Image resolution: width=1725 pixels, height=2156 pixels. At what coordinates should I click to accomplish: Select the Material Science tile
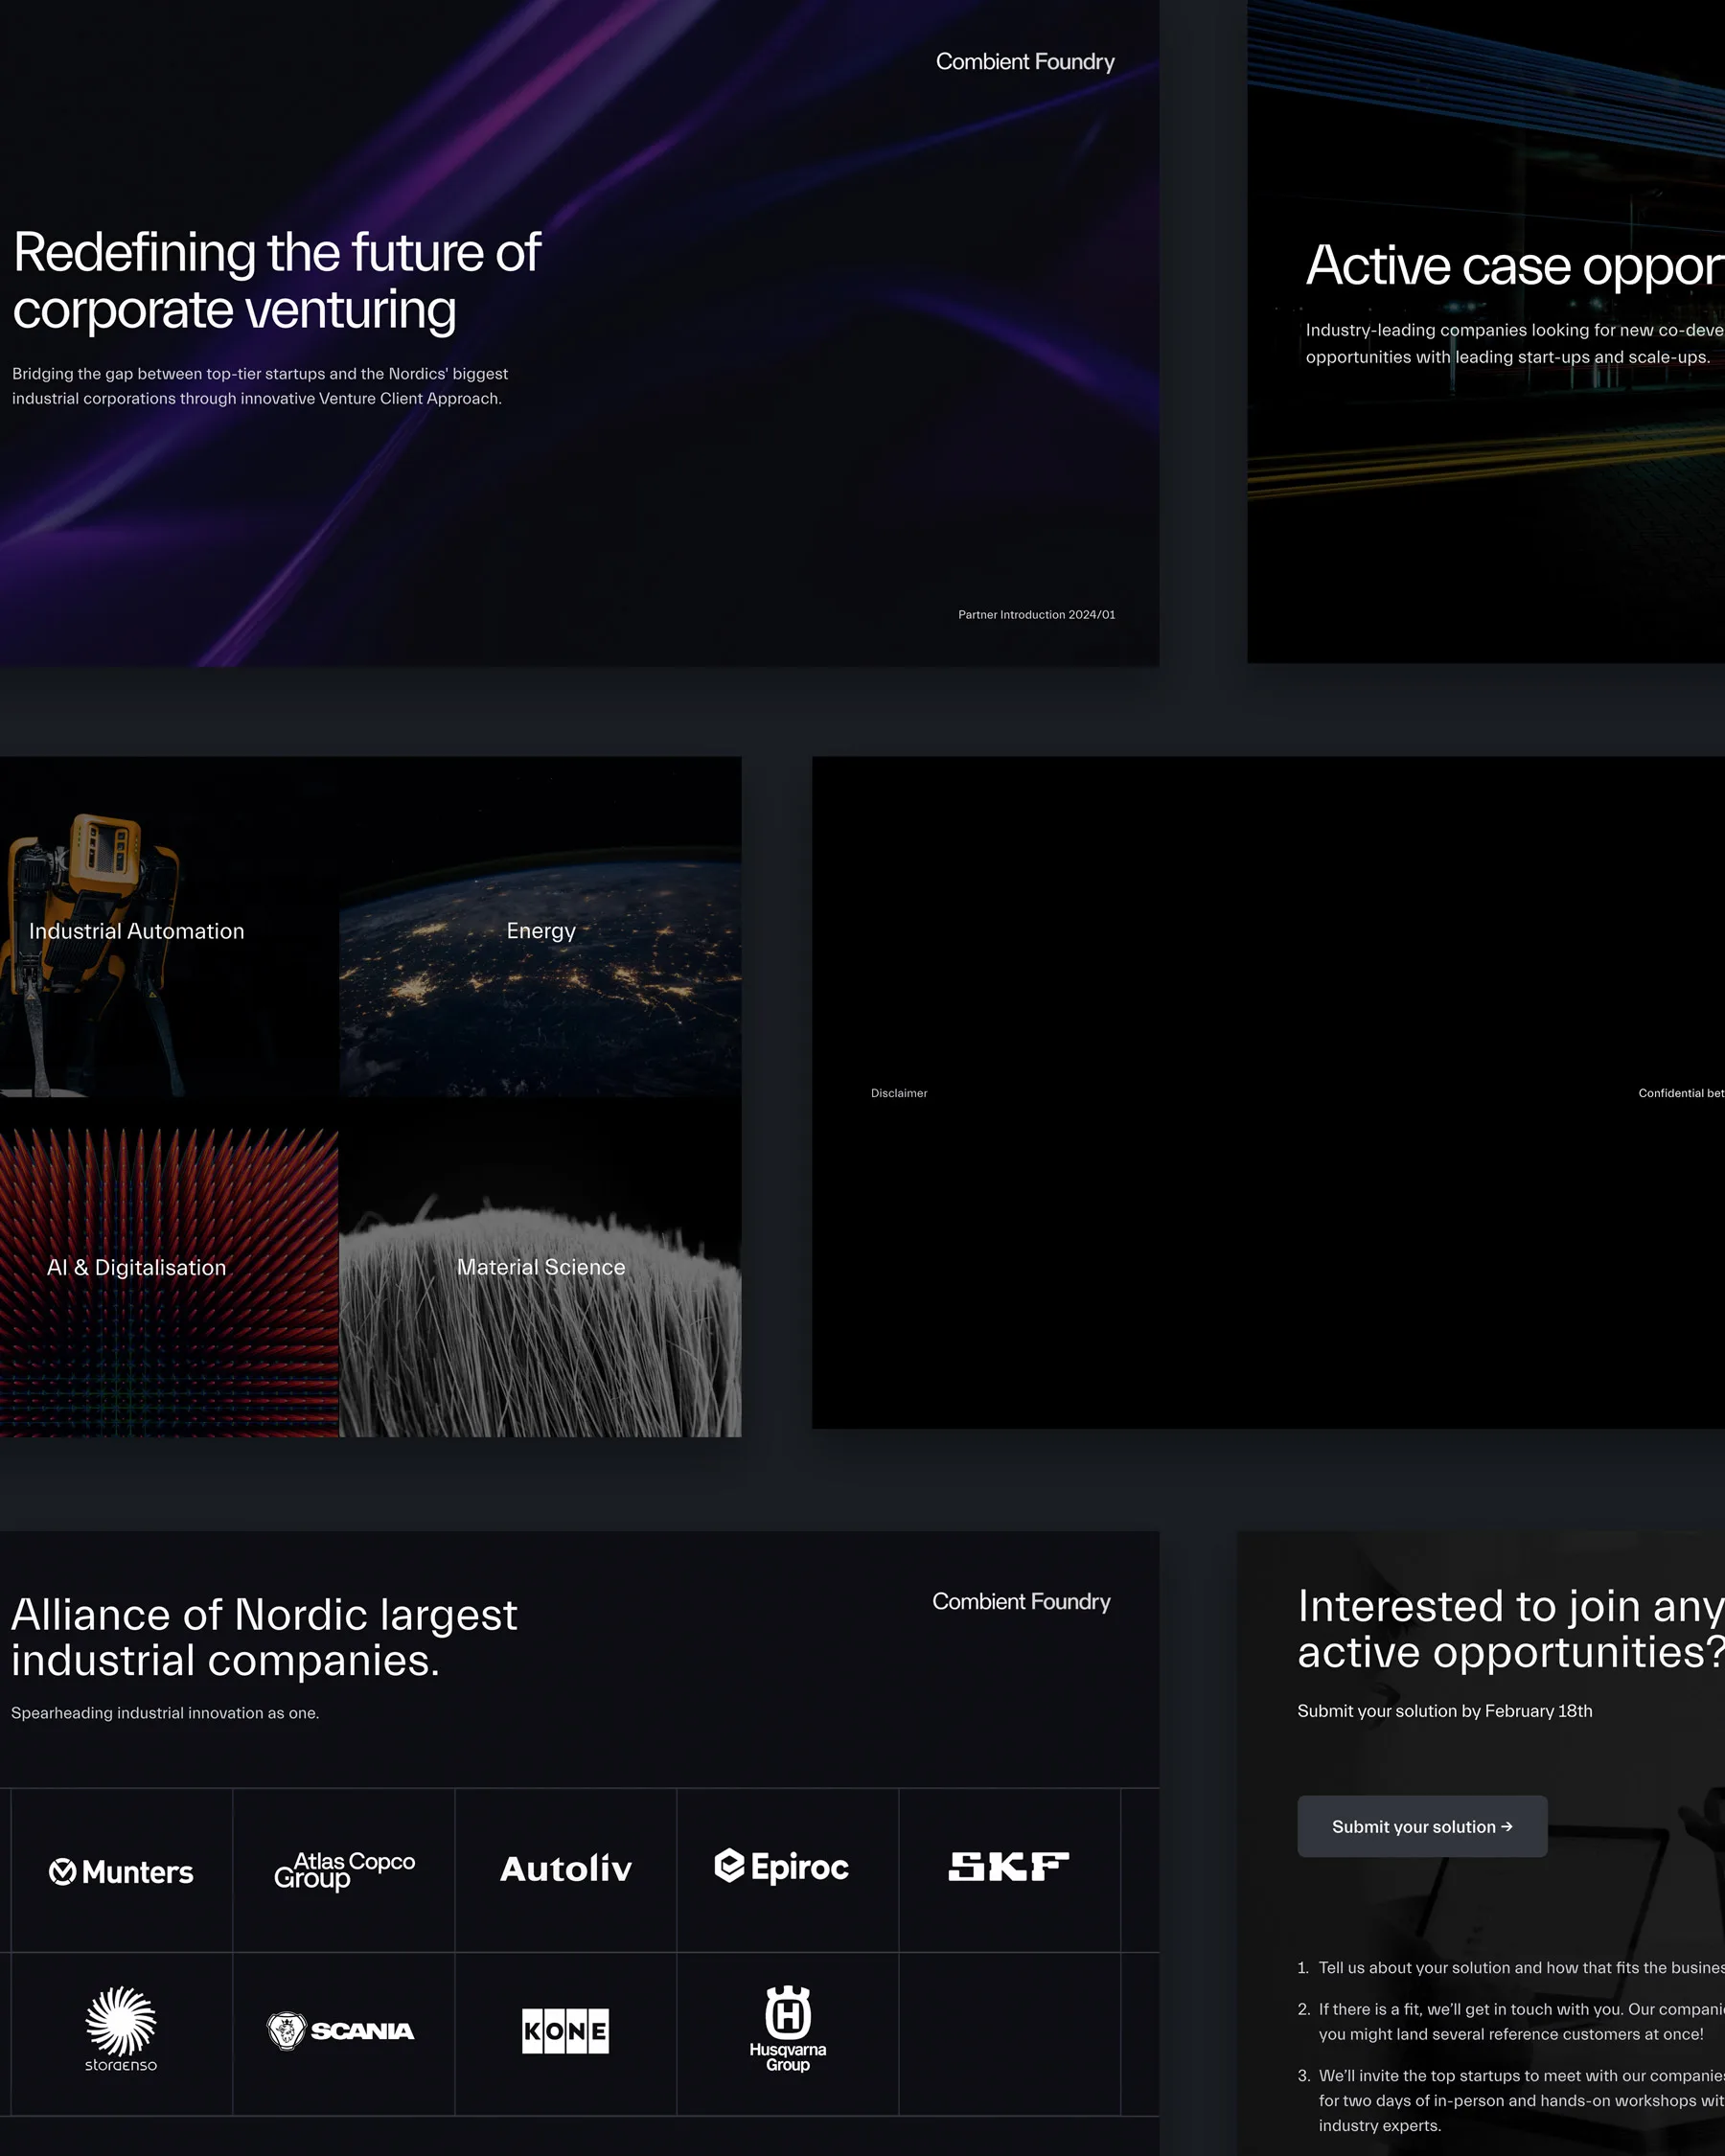[540, 1268]
